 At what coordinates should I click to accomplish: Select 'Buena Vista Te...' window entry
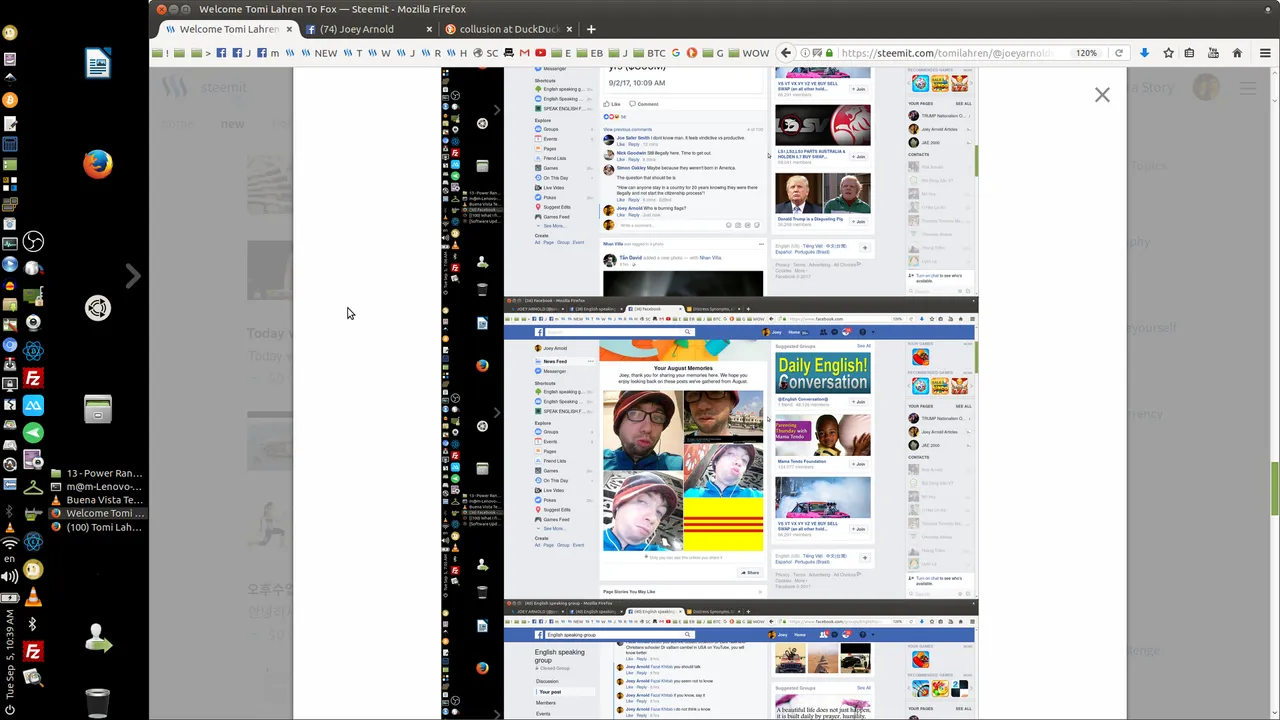(97, 500)
